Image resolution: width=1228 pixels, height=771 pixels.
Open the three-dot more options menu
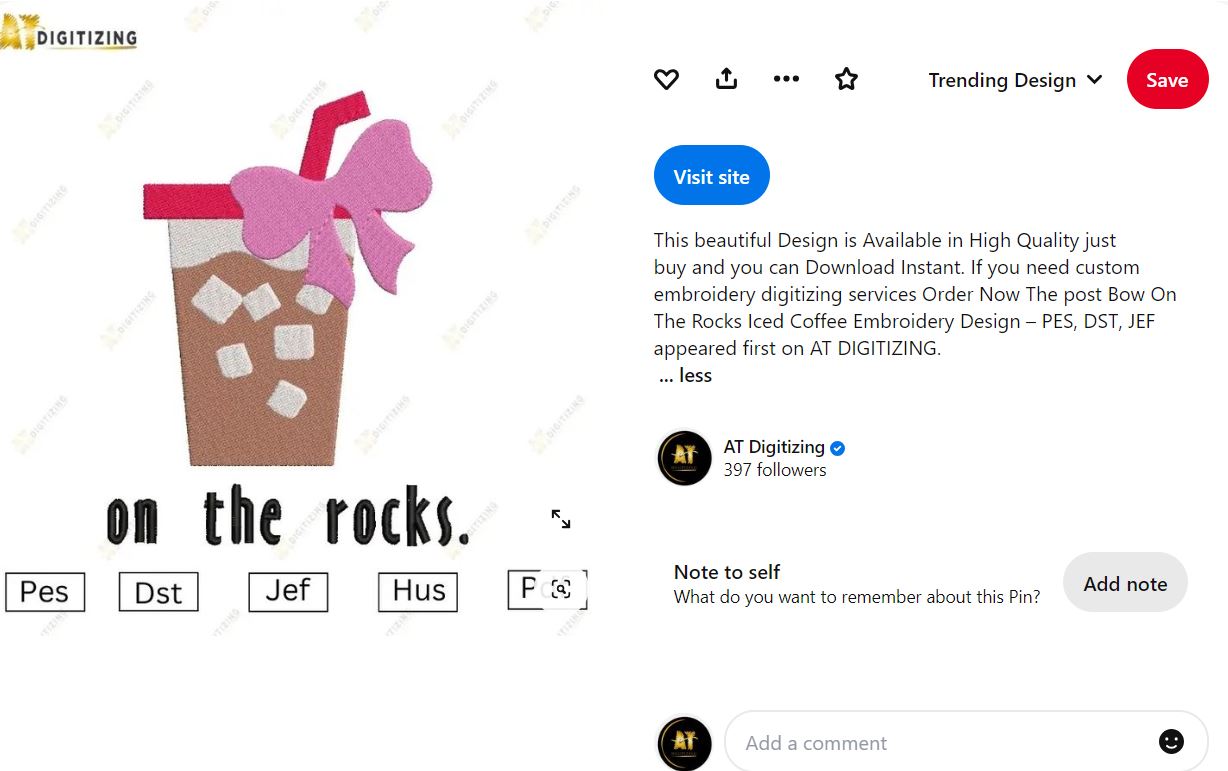786,79
